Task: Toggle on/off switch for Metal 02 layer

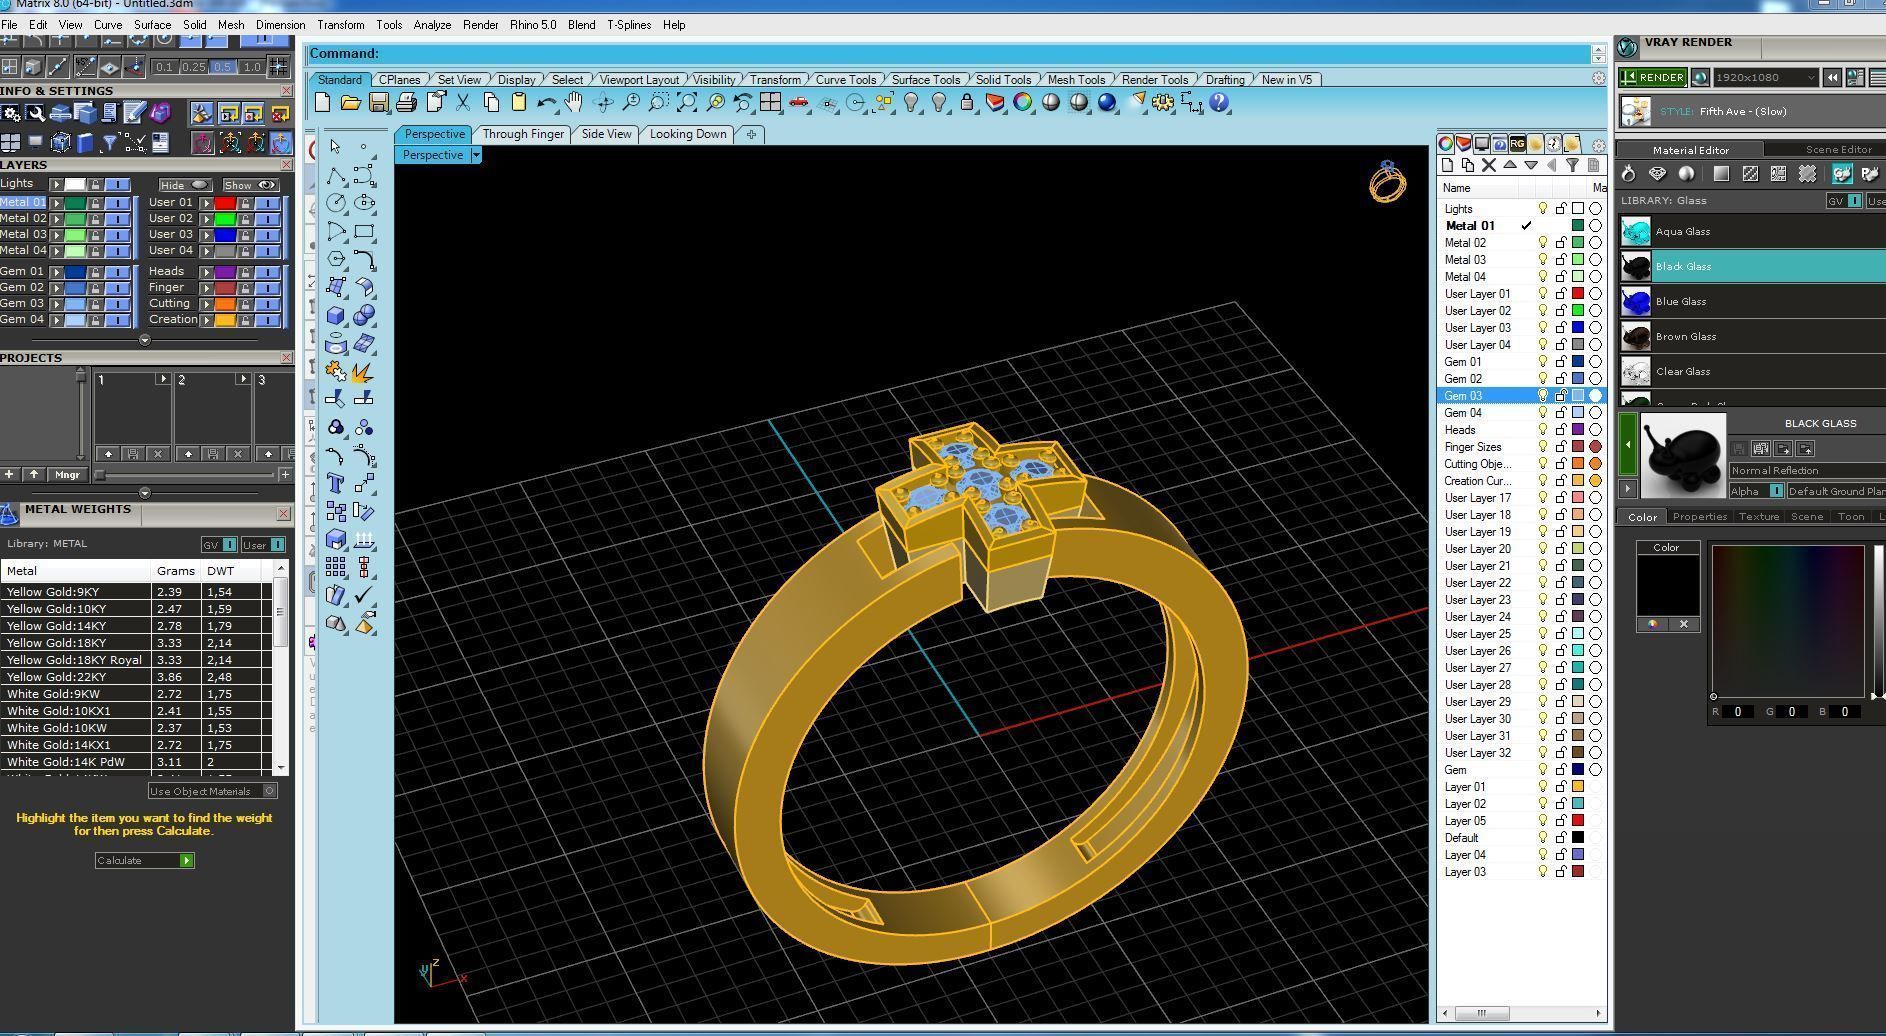Action: (x=117, y=218)
